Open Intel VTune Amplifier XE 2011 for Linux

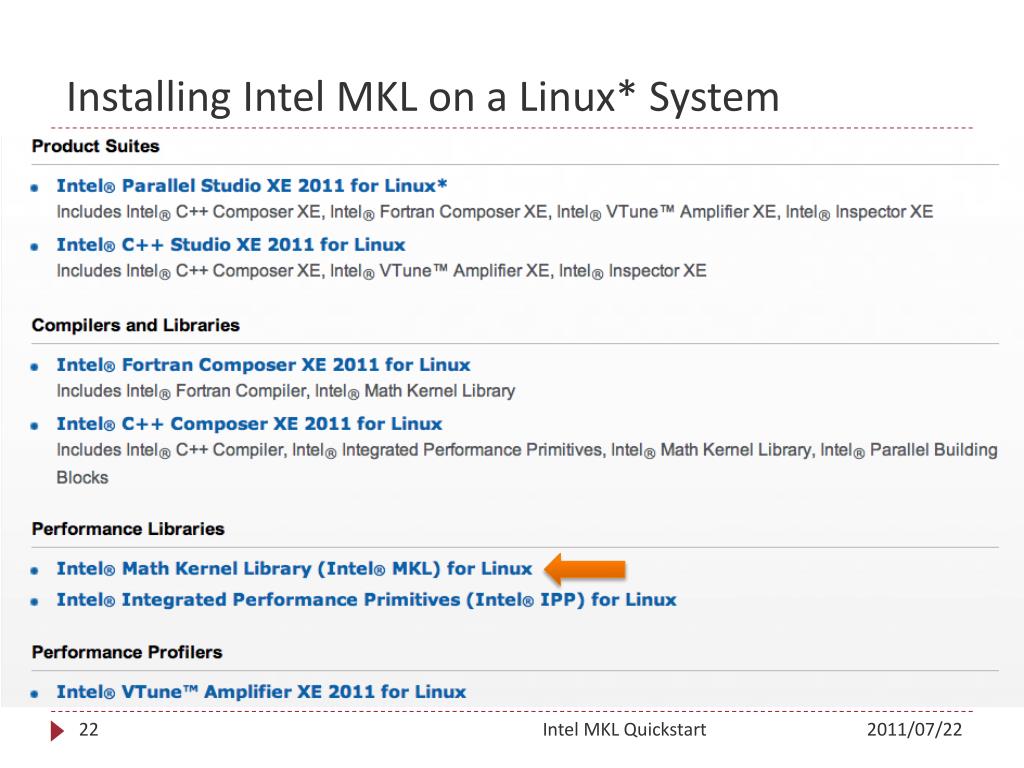(x=261, y=692)
